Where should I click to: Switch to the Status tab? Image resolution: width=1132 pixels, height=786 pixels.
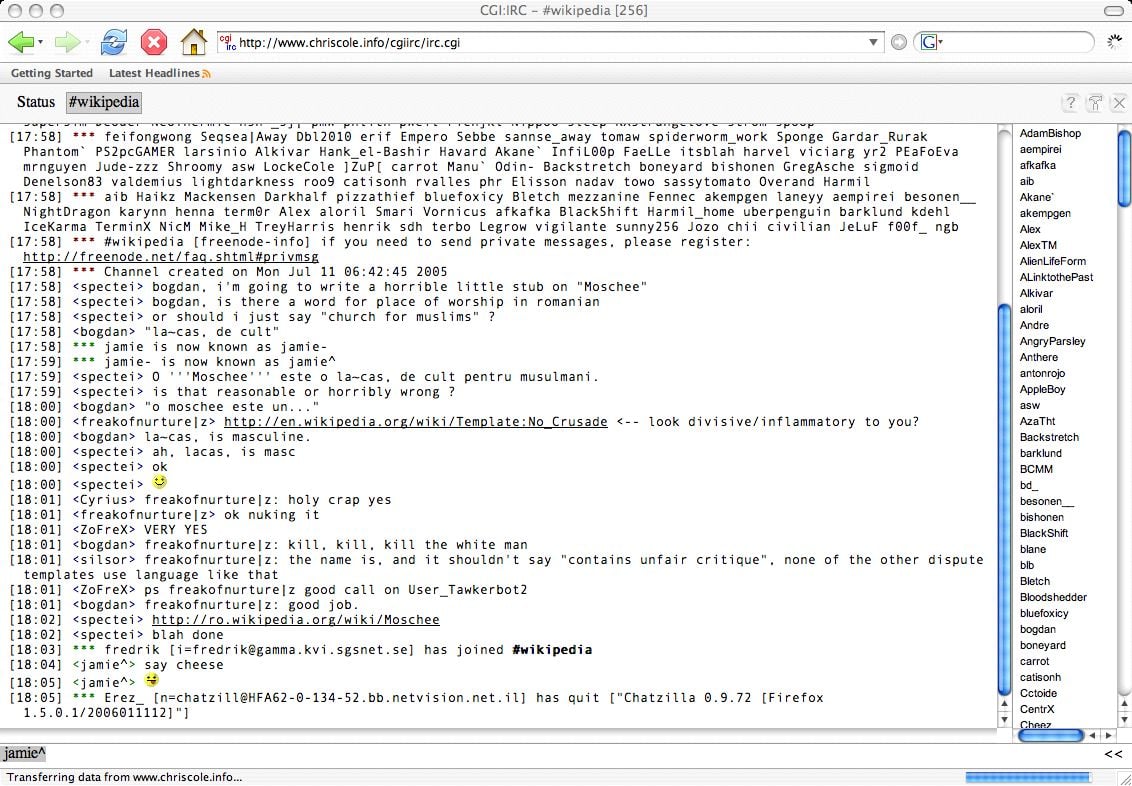click(35, 102)
